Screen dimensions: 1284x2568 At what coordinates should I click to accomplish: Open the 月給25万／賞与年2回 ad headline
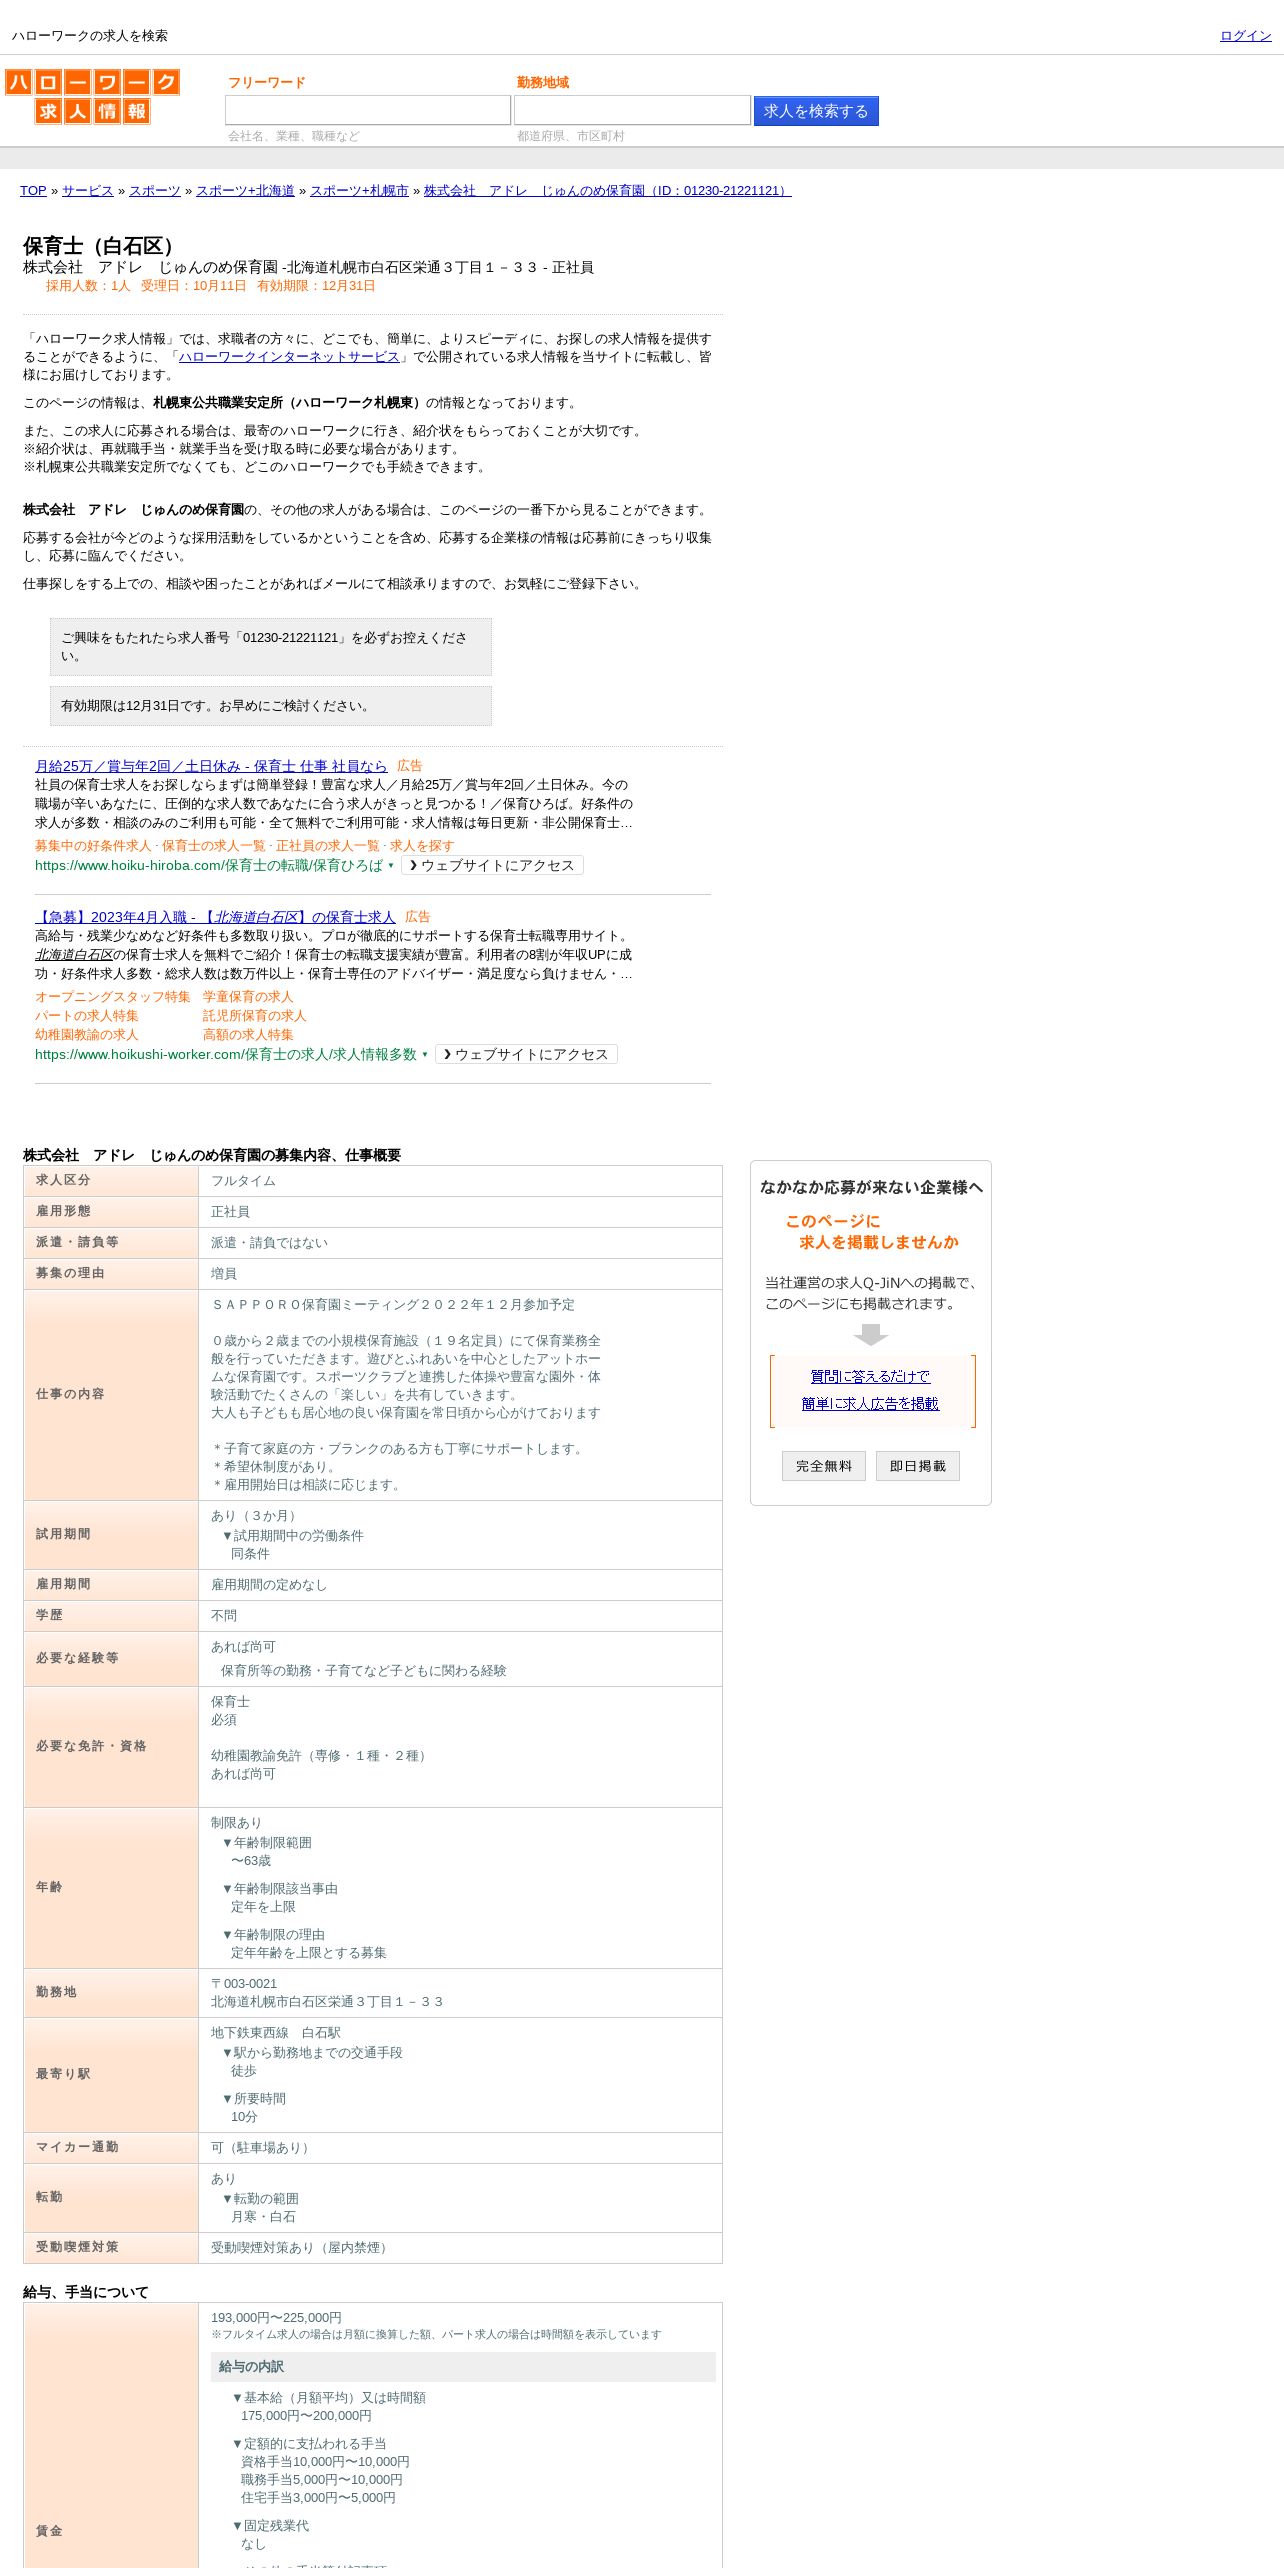[211, 766]
